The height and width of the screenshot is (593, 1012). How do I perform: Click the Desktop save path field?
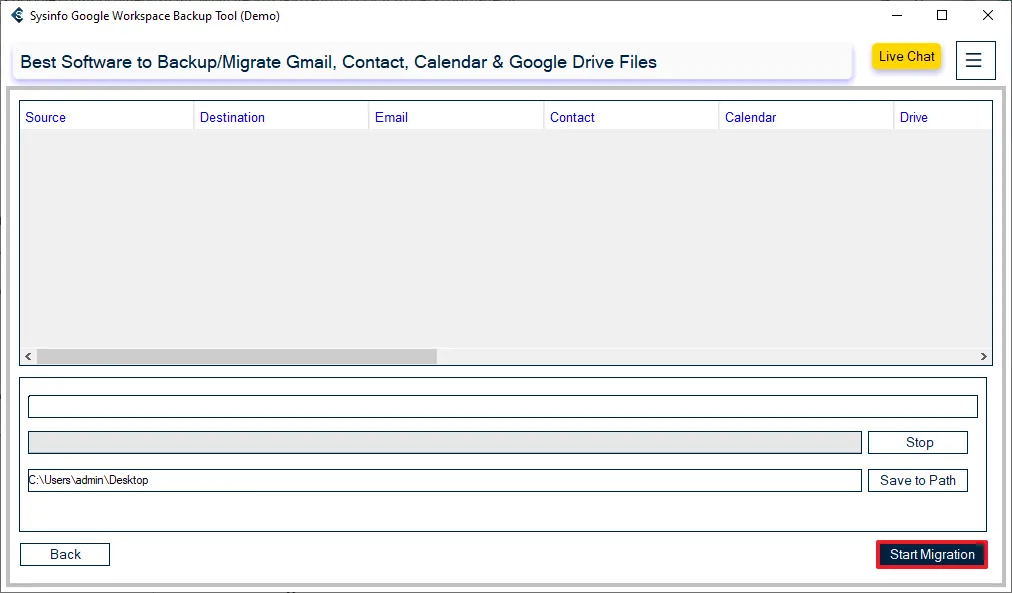click(444, 481)
